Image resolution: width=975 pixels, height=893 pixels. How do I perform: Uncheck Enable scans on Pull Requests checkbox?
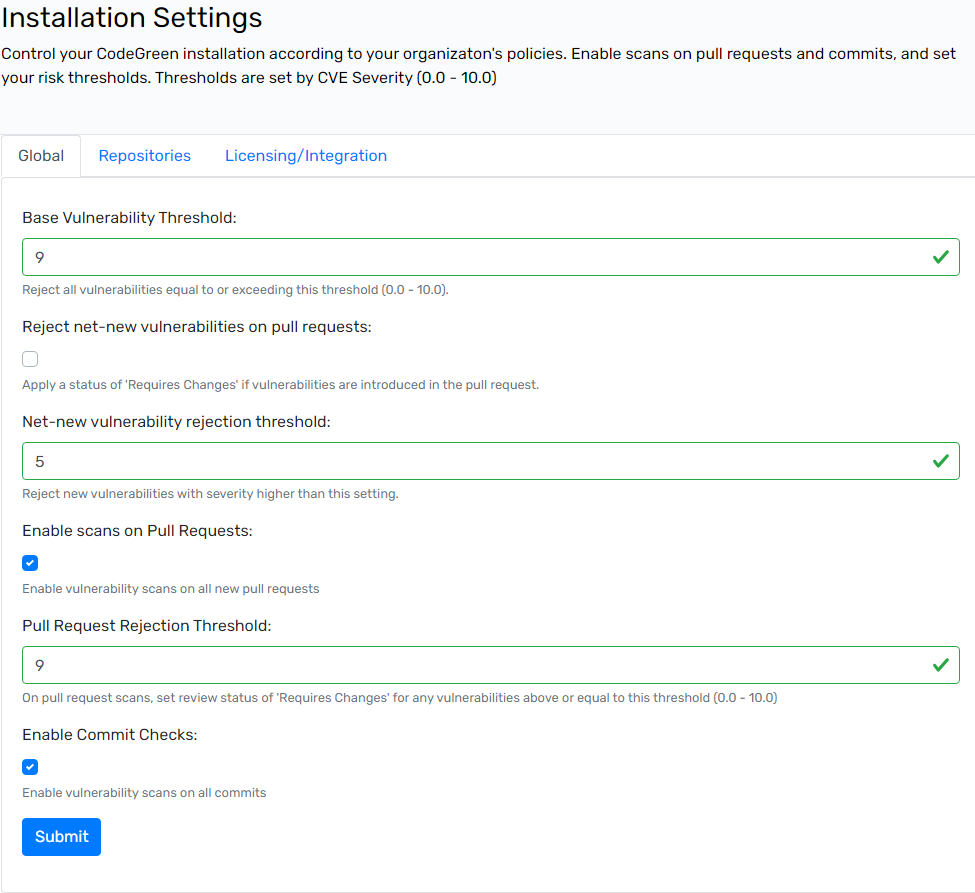tap(30, 563)
